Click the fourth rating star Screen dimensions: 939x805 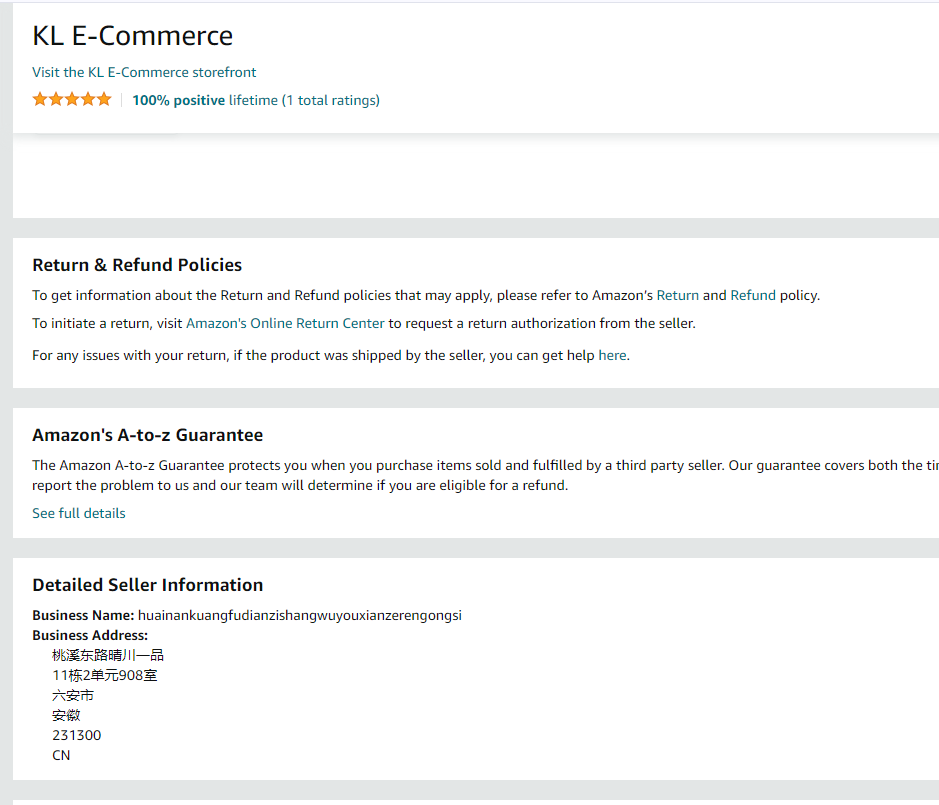pyautogui.click(x=87, y=99)
